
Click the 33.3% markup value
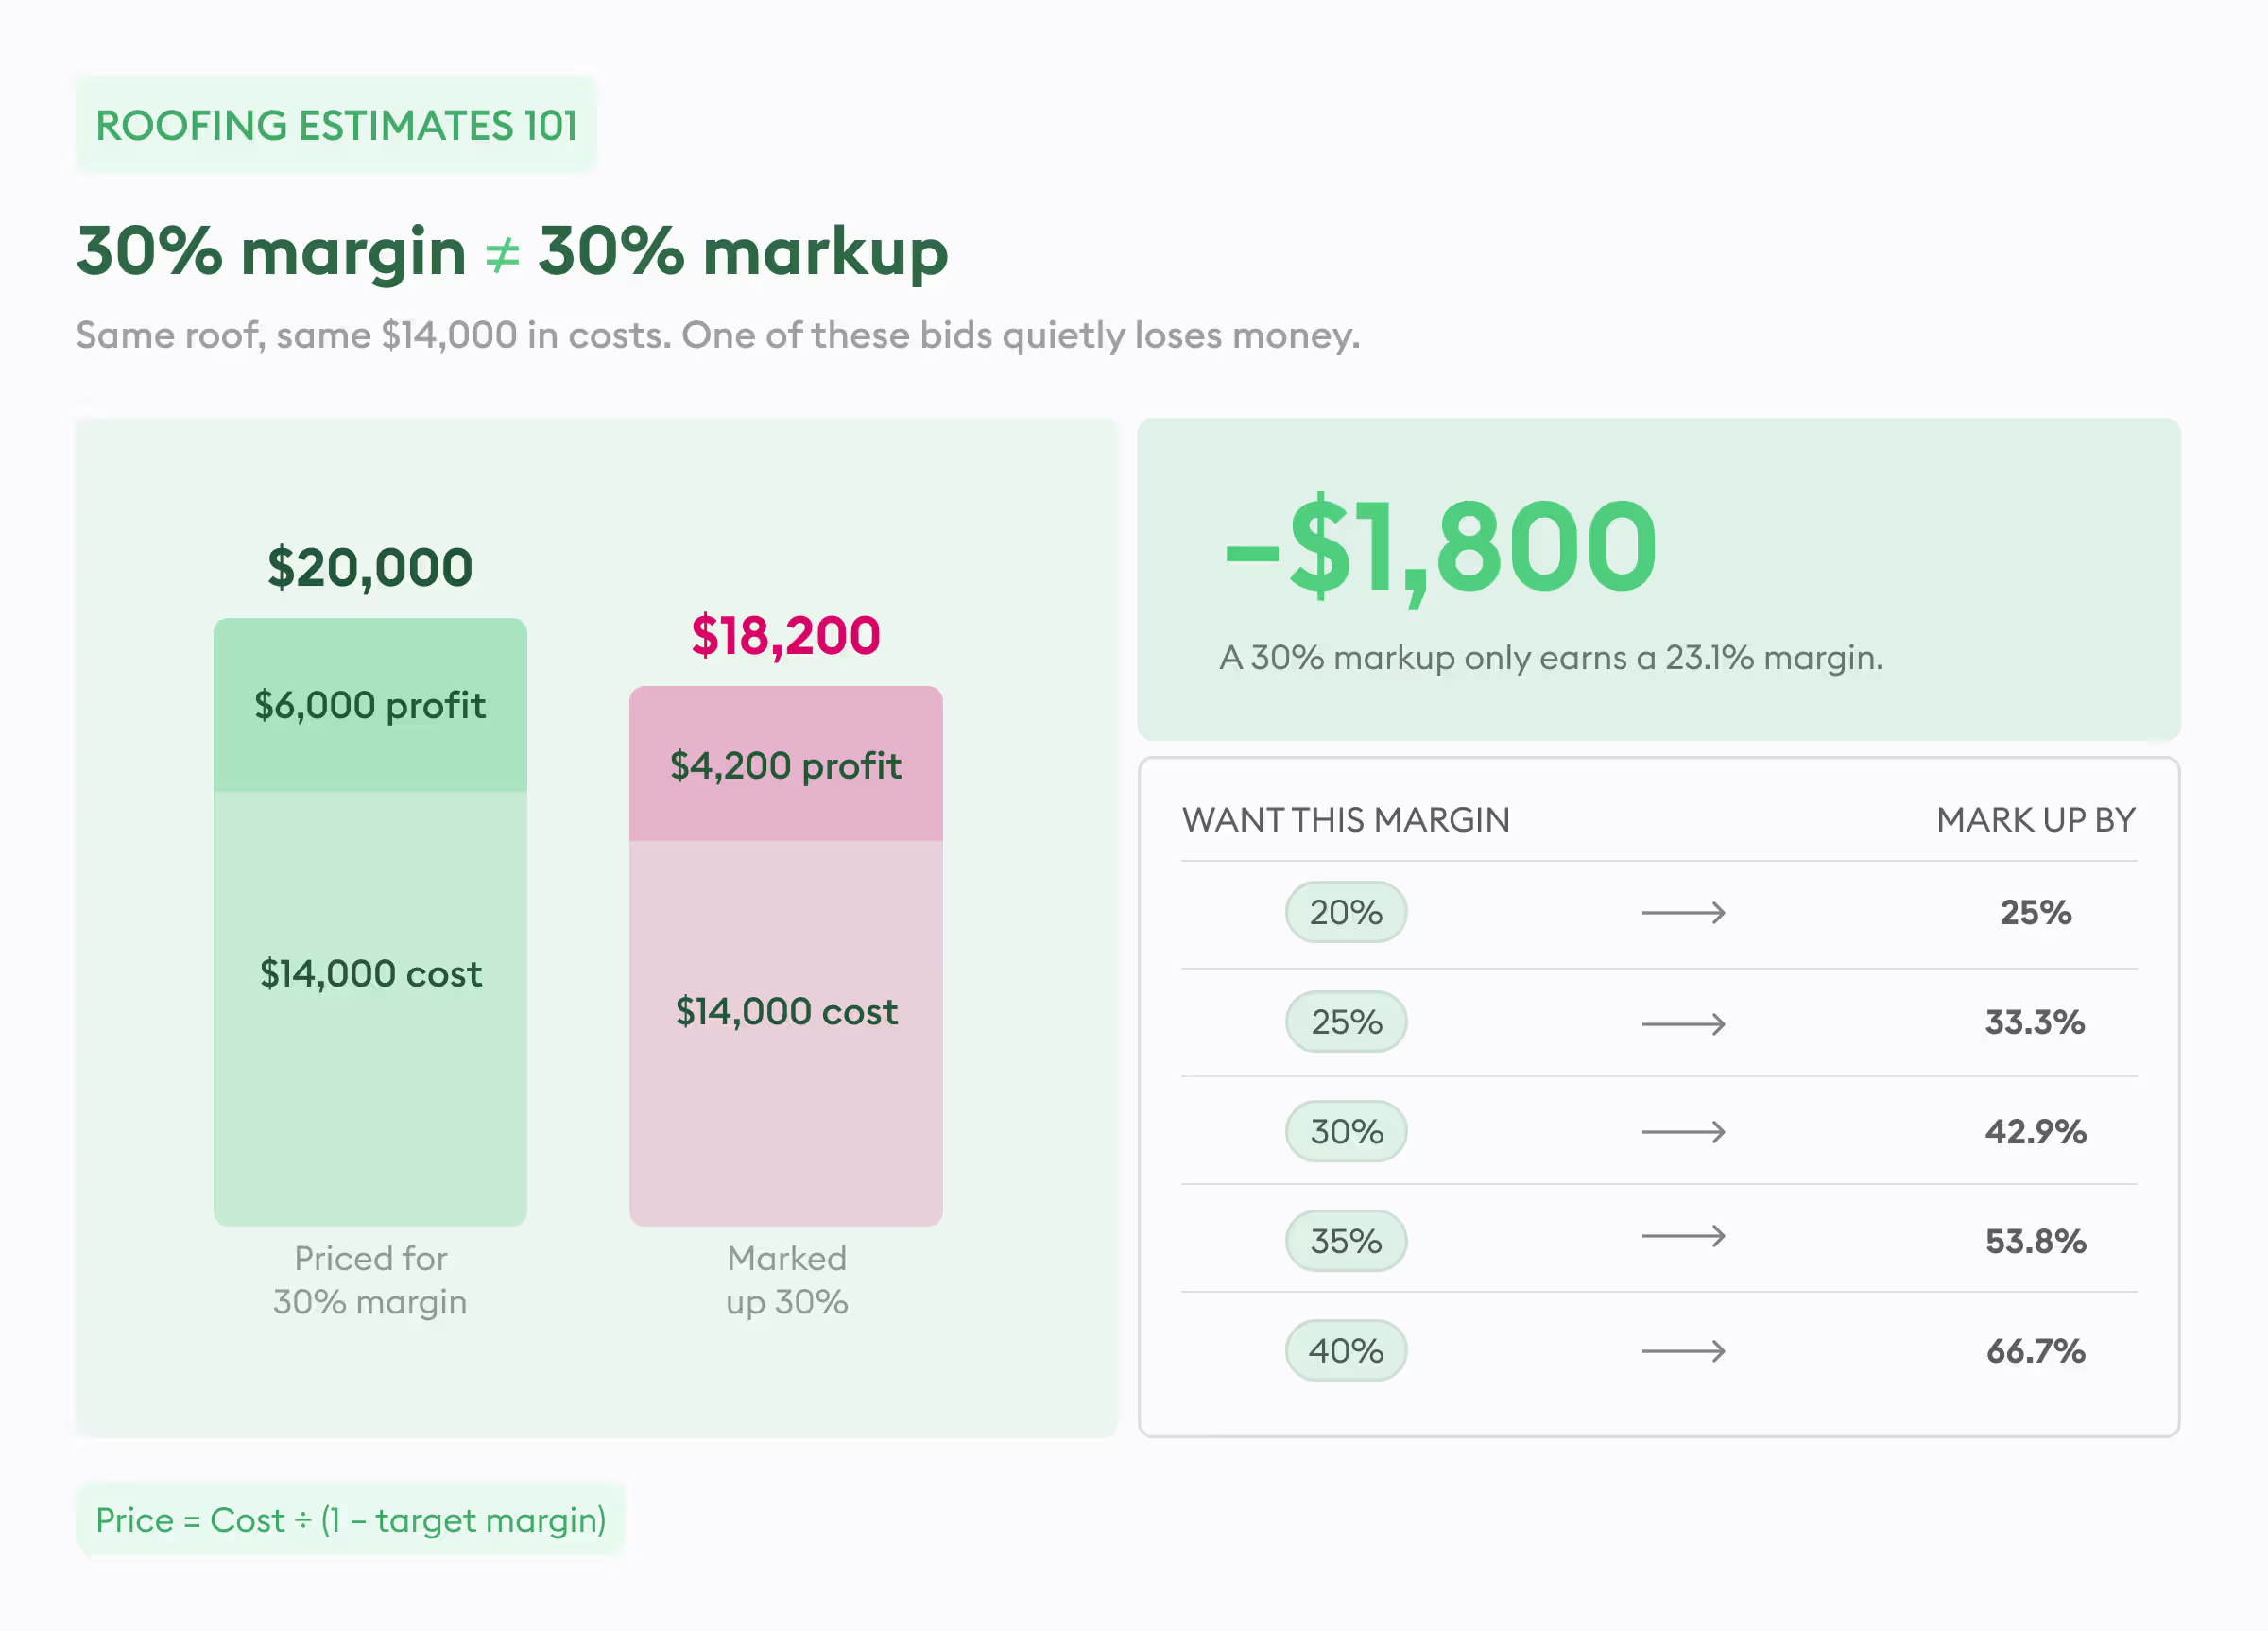2036,1022
